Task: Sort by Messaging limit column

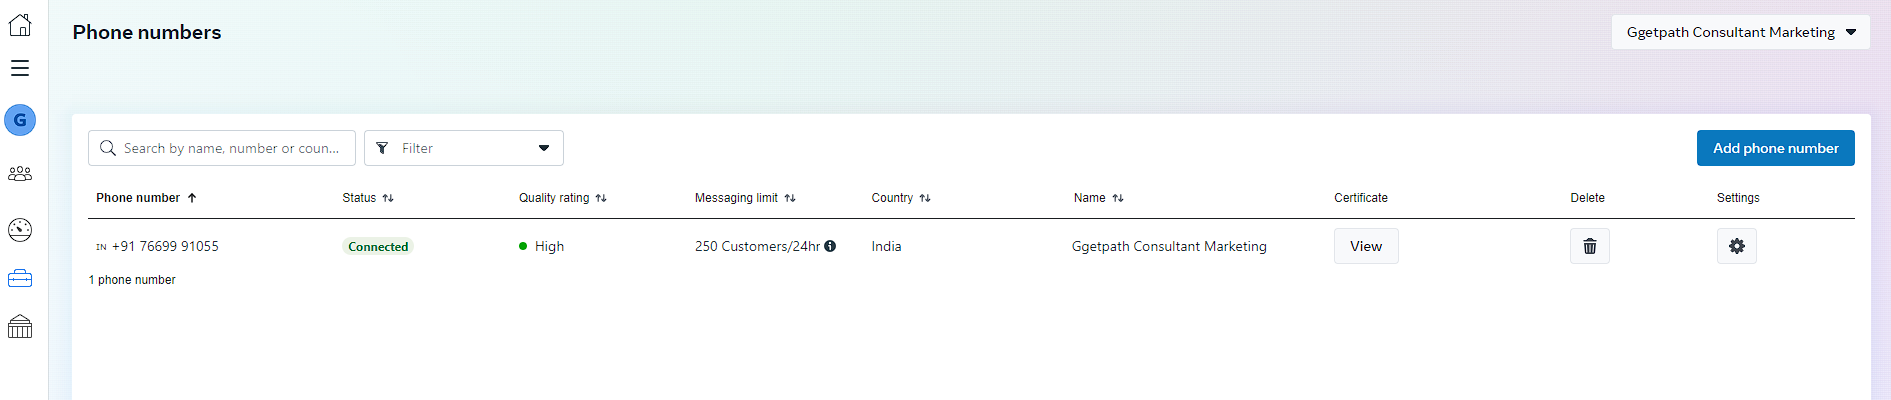Action: (745, 198)
